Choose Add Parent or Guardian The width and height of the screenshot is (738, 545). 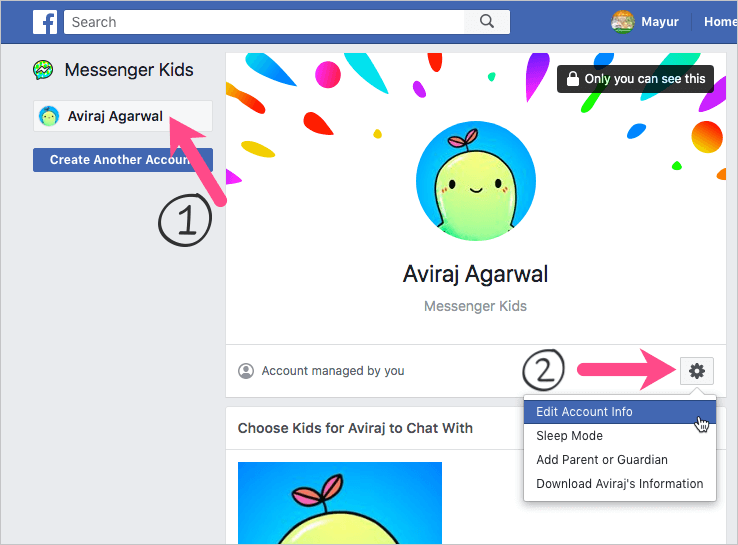point(620,460)
